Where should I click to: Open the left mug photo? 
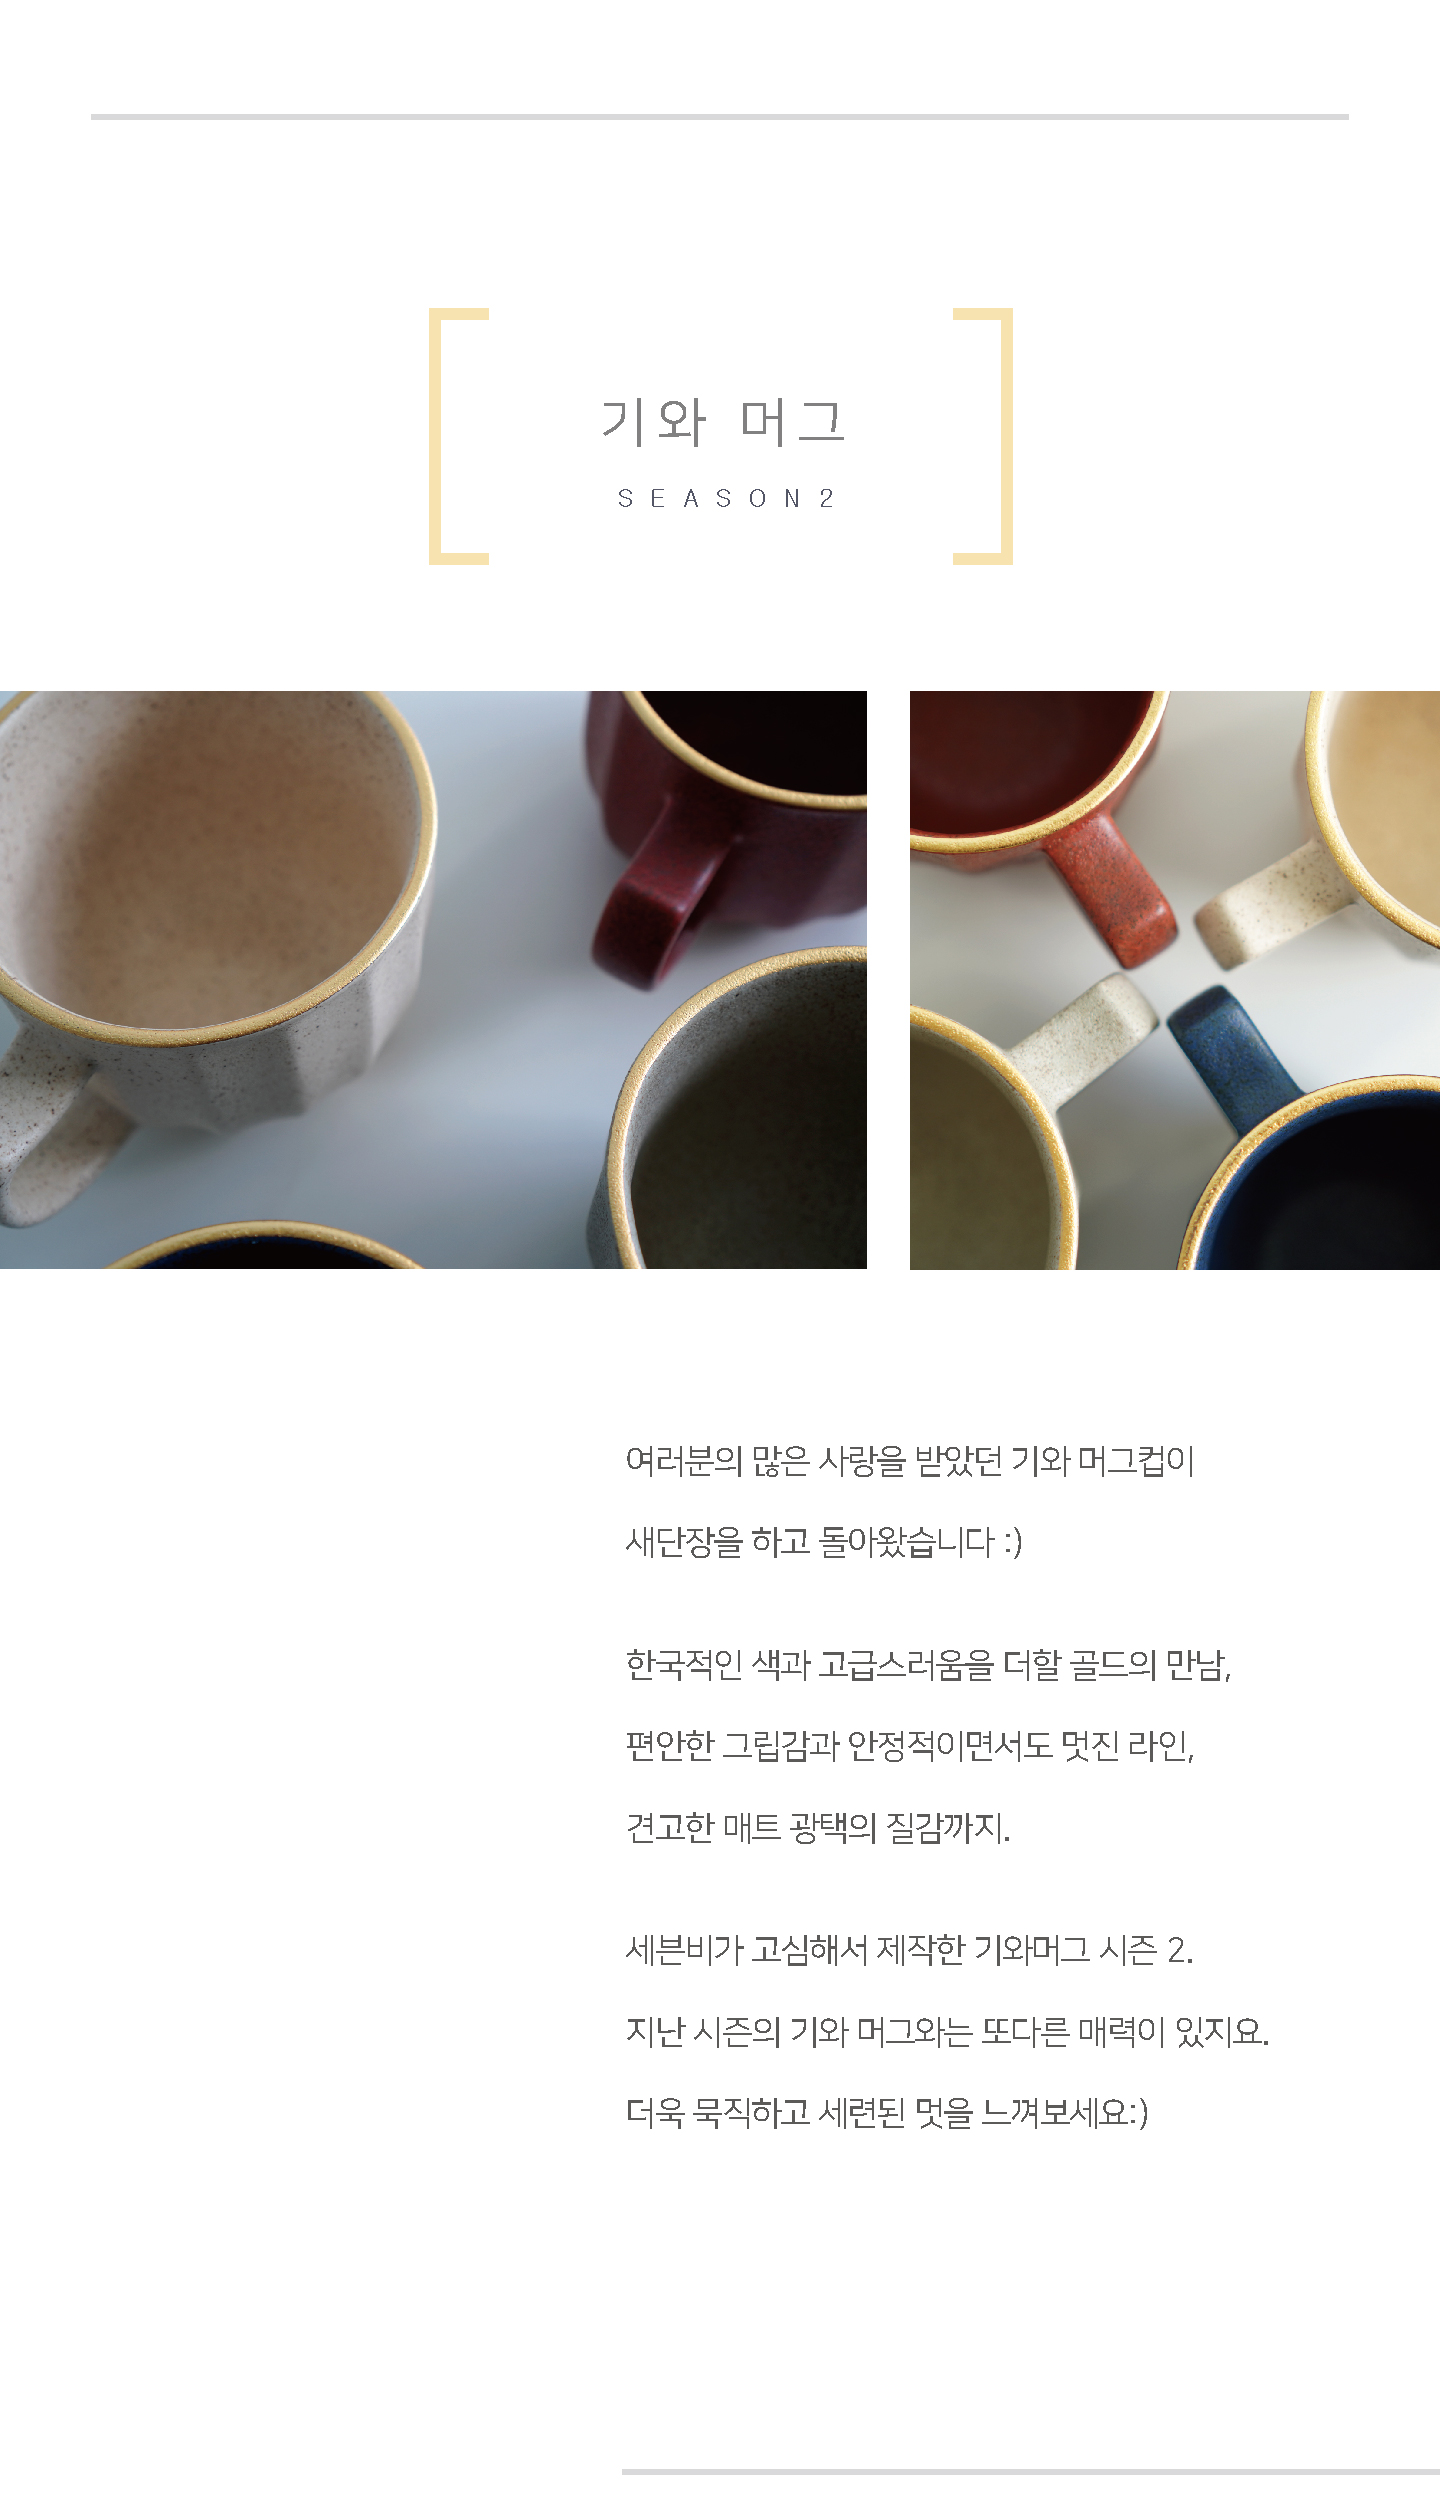click(433, 980)
